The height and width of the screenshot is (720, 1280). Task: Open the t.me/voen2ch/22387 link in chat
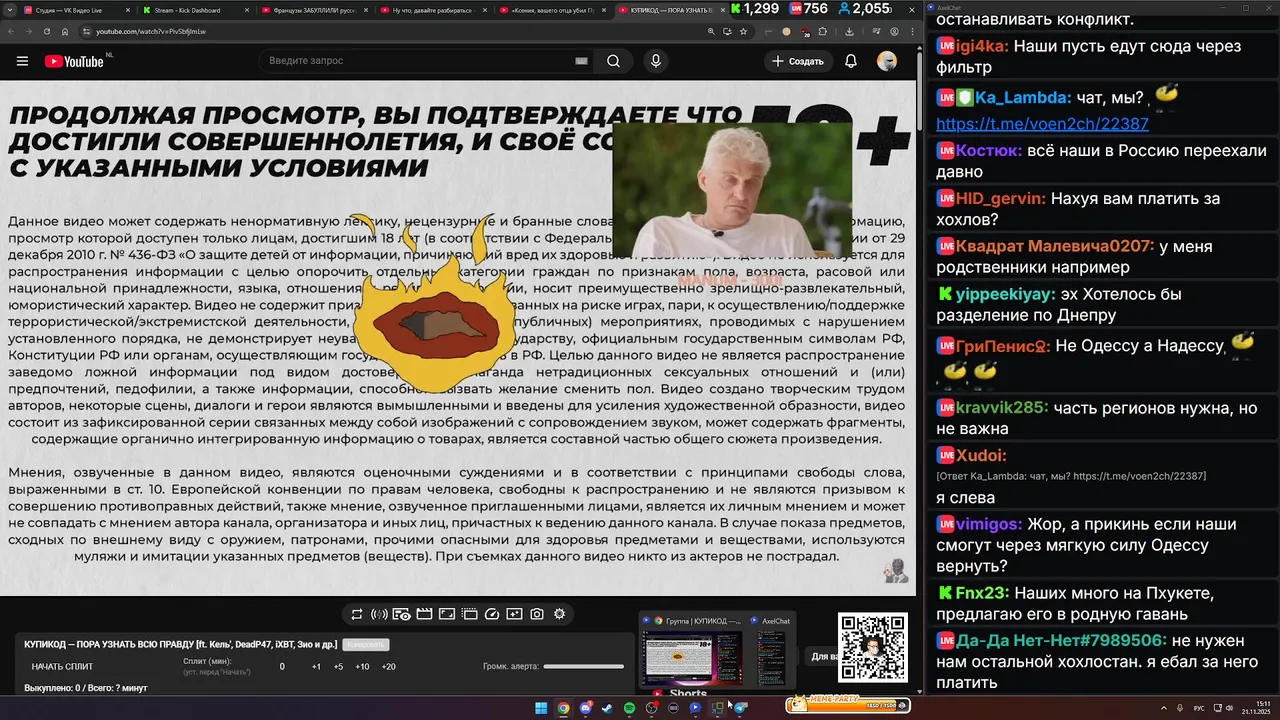1042,124
